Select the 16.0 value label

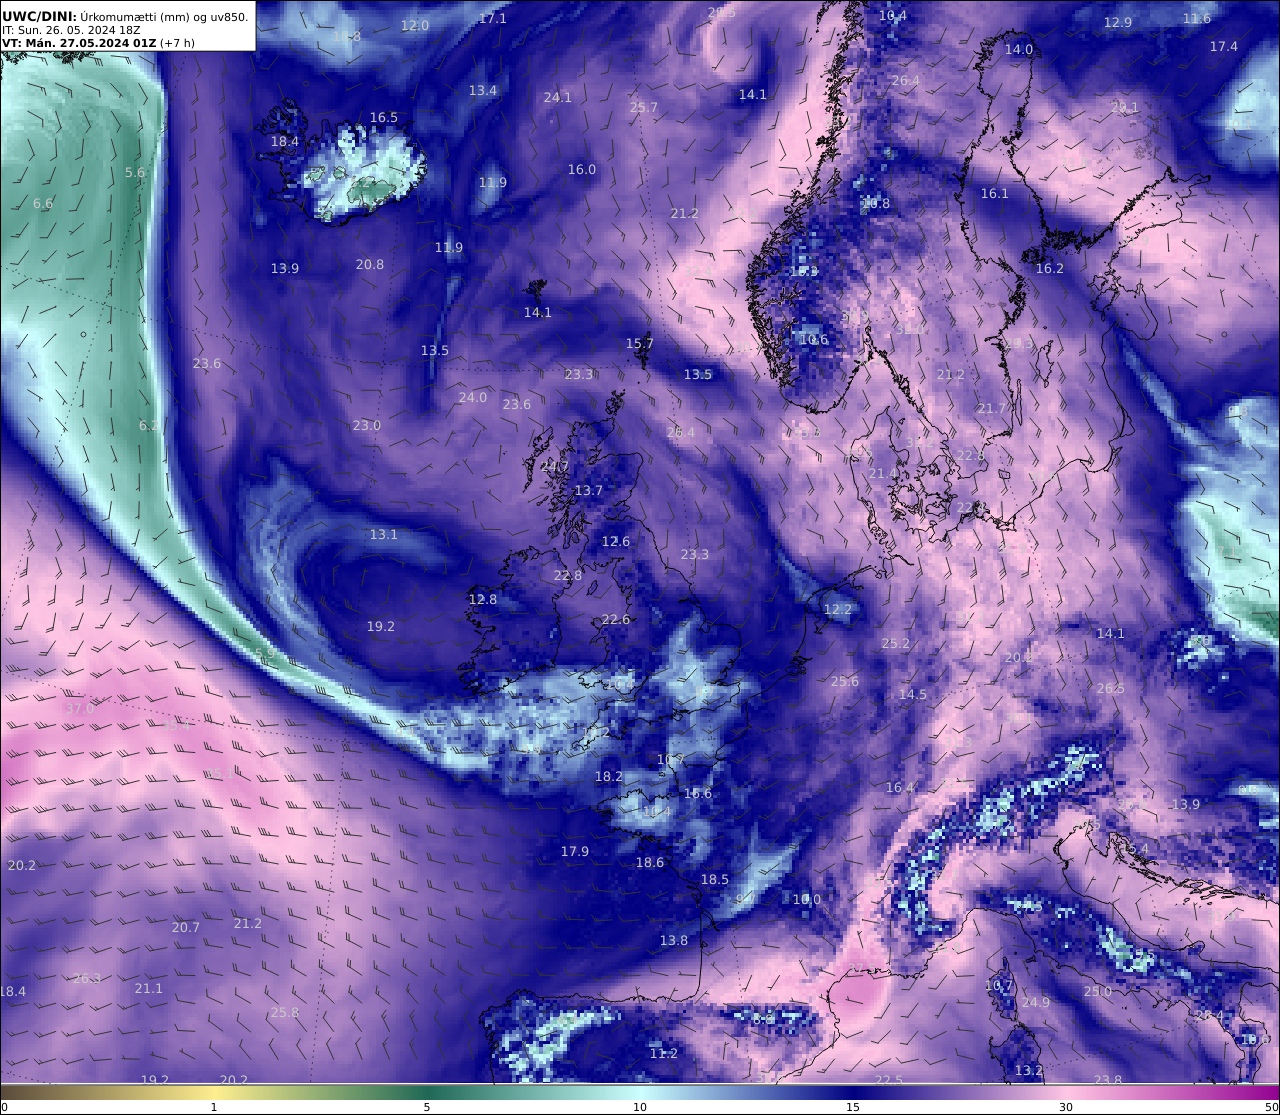582,169
